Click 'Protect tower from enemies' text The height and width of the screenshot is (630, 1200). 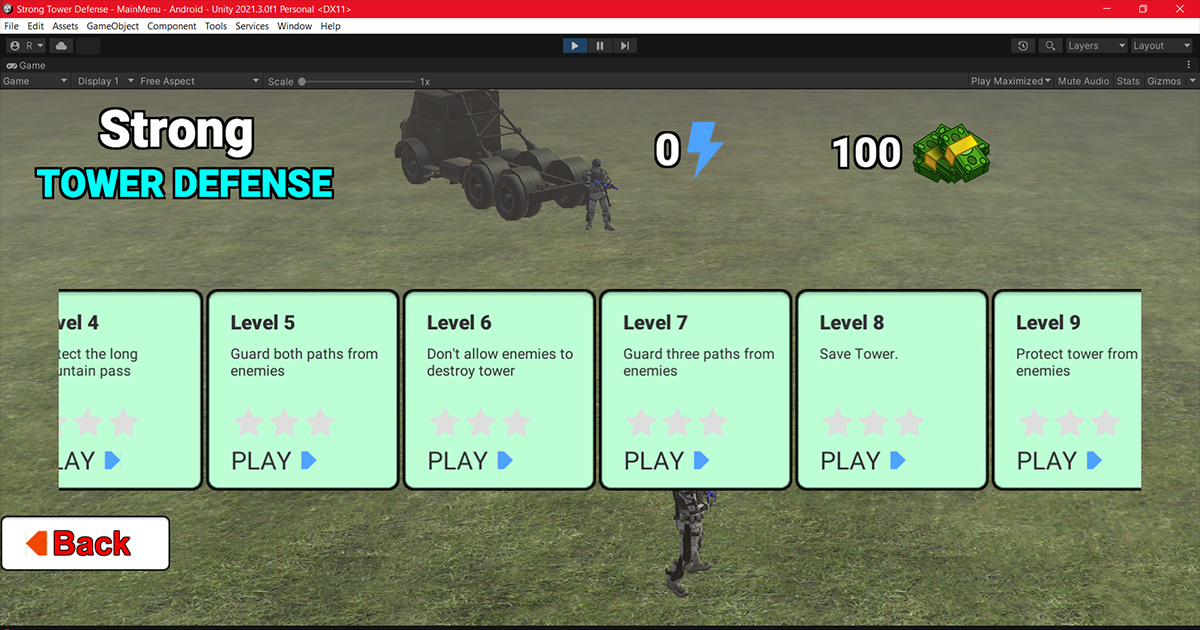click(x=1077, y=362)
